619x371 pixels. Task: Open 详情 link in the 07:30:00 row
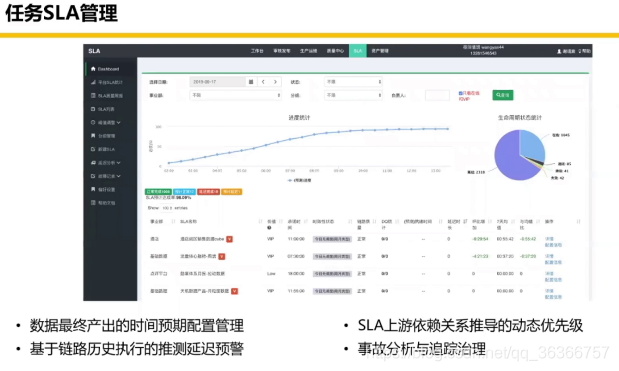point(549,256)
